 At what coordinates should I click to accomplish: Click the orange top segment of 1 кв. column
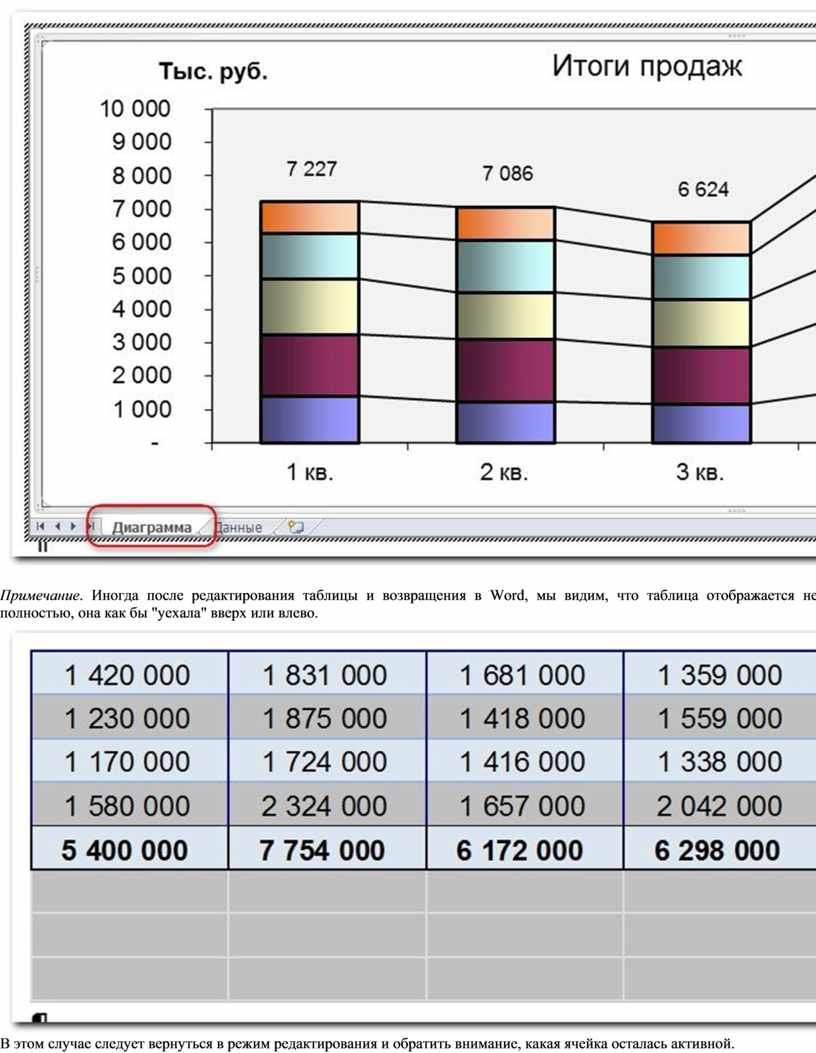click(309, 217)
